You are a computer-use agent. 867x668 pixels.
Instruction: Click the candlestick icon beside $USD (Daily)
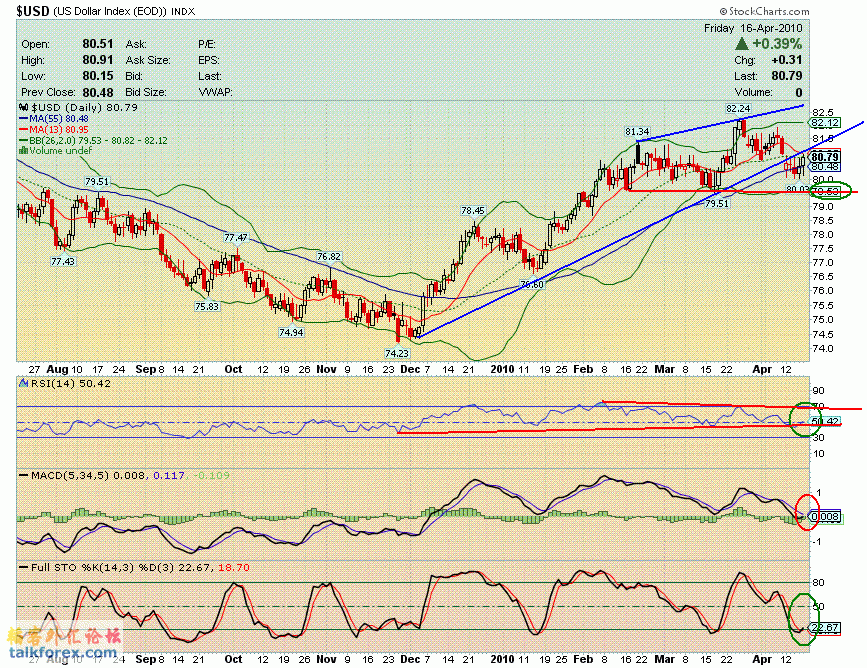[24, 107]
